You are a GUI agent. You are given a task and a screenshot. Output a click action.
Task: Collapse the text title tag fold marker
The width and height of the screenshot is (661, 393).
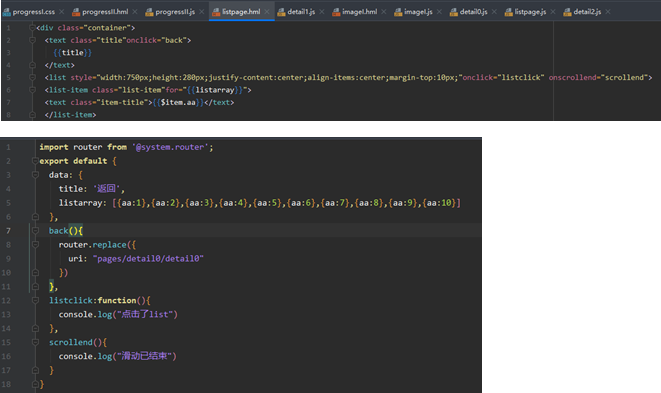(x=32, y=40)
